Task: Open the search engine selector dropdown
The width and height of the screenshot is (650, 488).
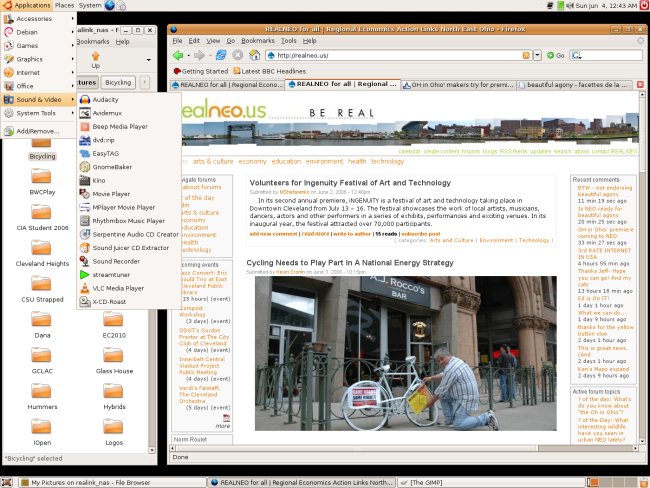Action: (x=577, y=55)
